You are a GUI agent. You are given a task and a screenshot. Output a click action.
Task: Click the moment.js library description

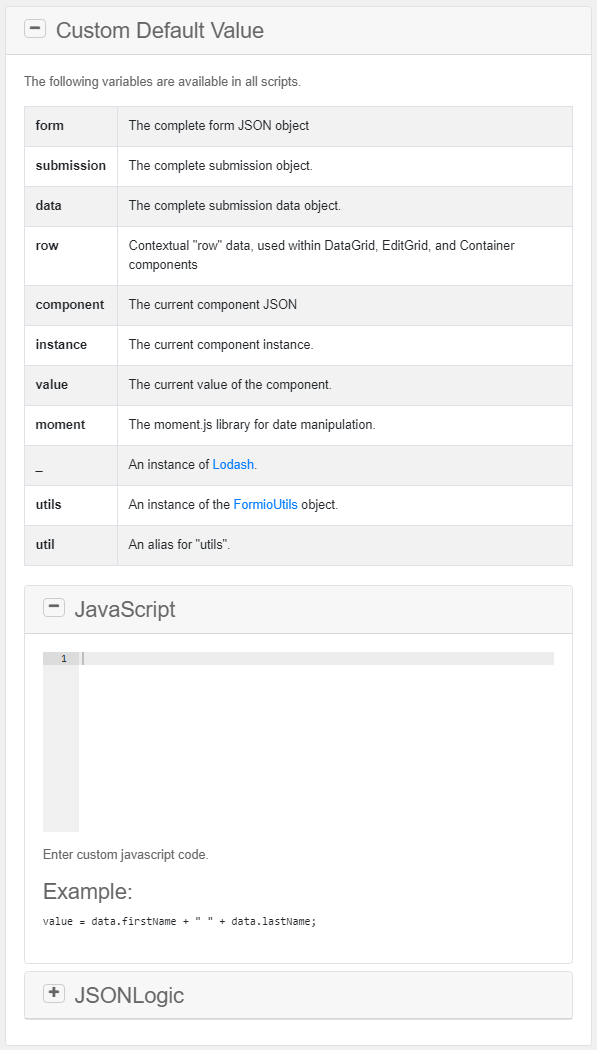(x=252, y=425)
